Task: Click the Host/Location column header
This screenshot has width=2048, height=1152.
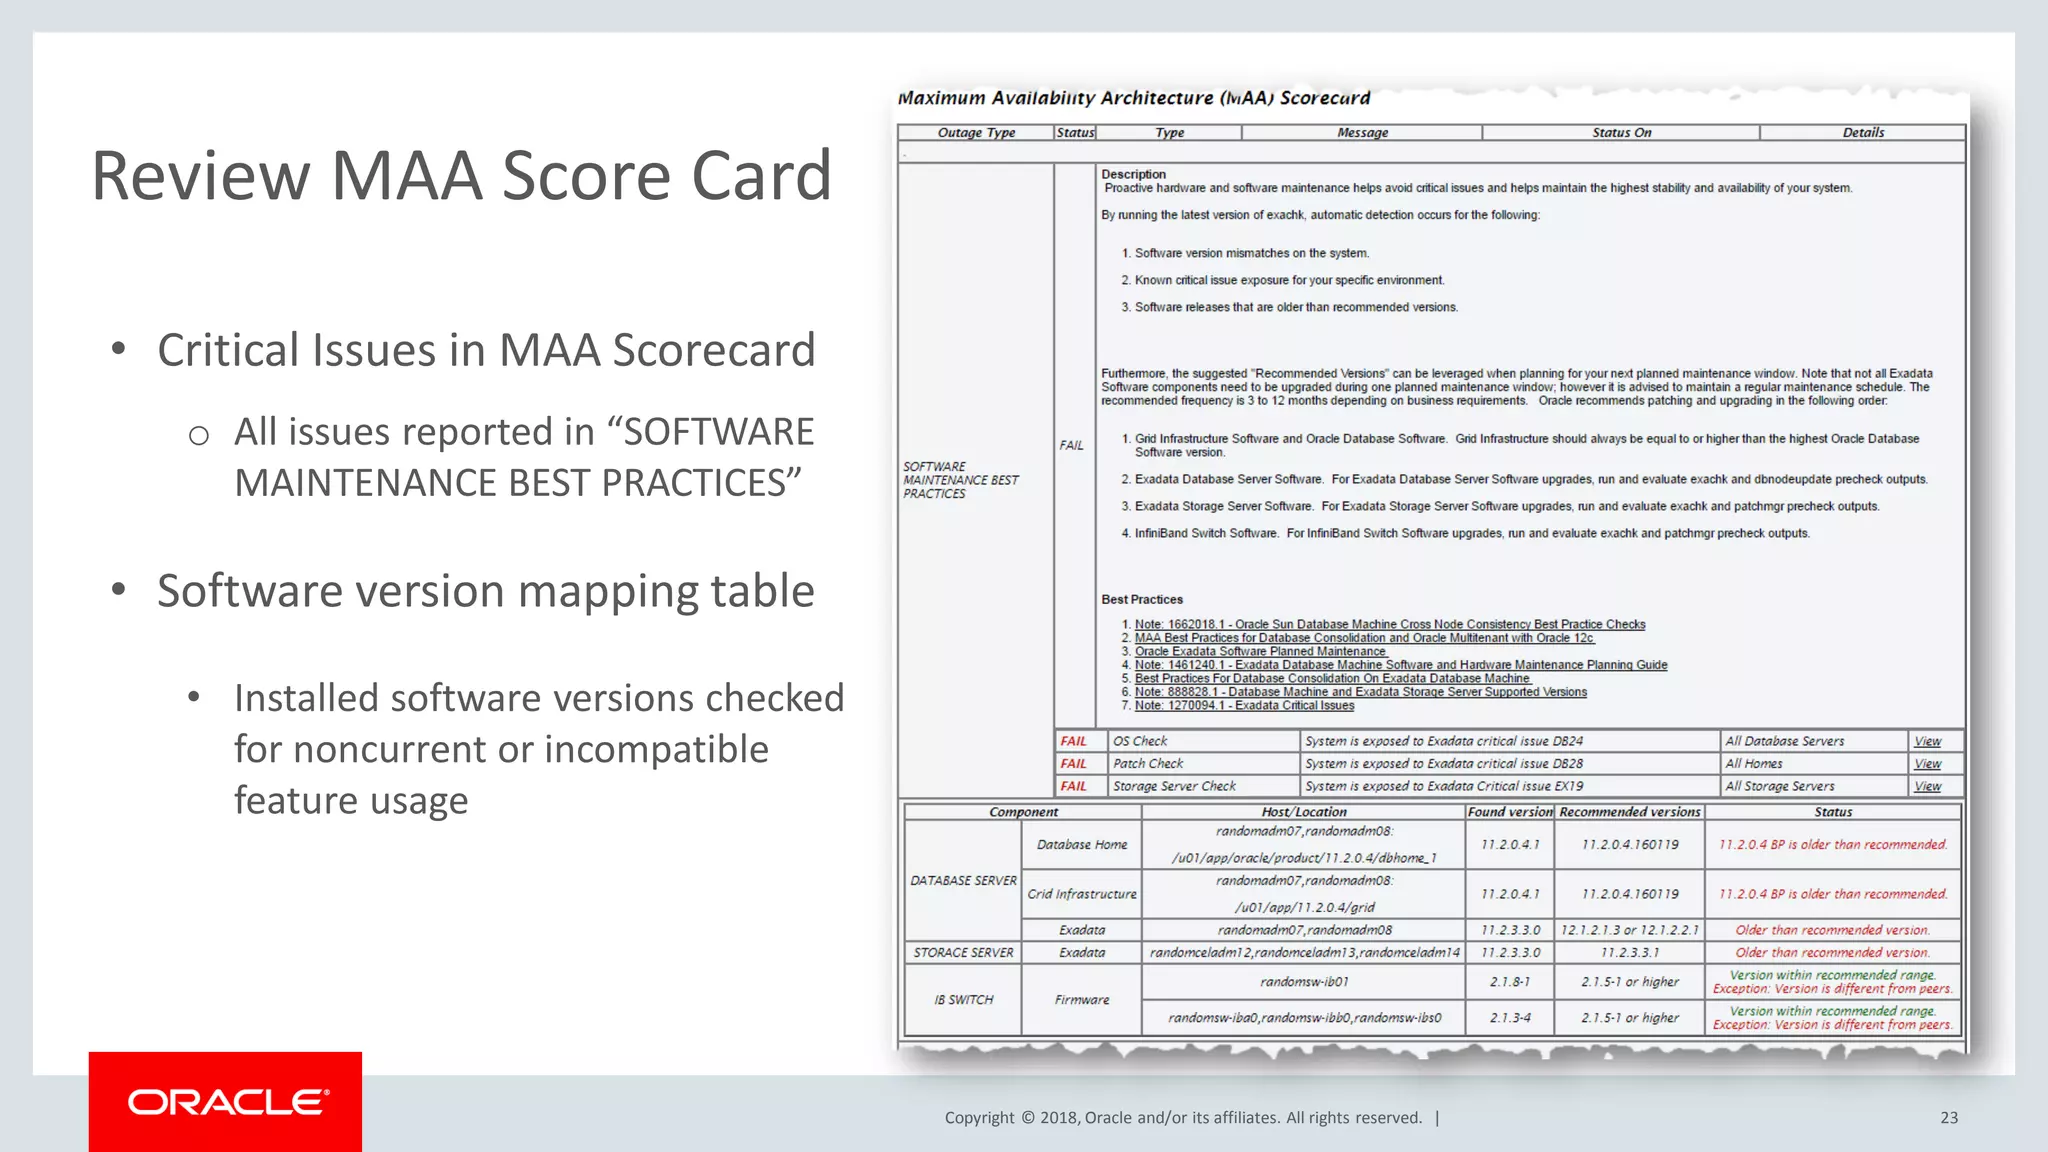Action: click(x=1304, y=812)
